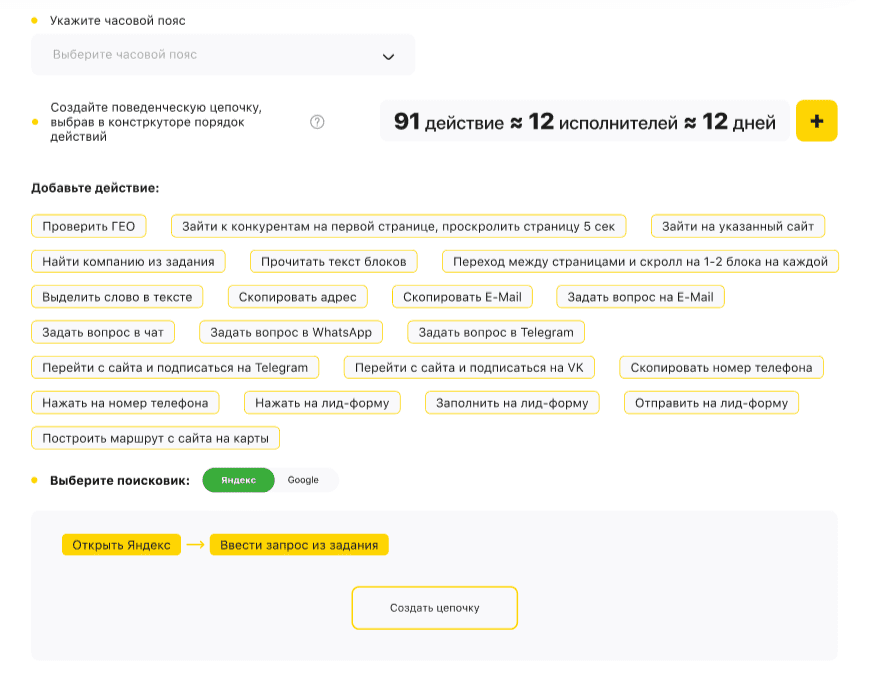
Task: Add 'Выделить слово в тексте' action
Action: click(117, 297)
